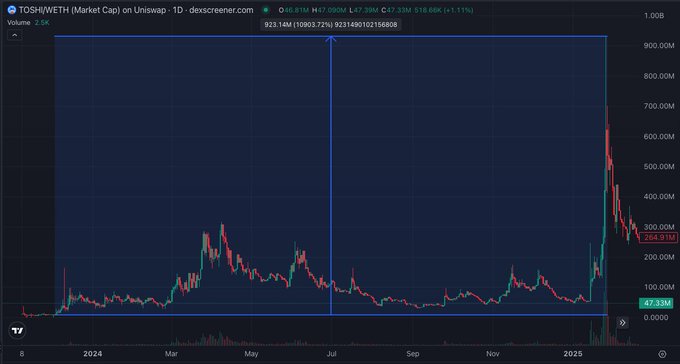Click the green market status dot

[x=266, y=10]
